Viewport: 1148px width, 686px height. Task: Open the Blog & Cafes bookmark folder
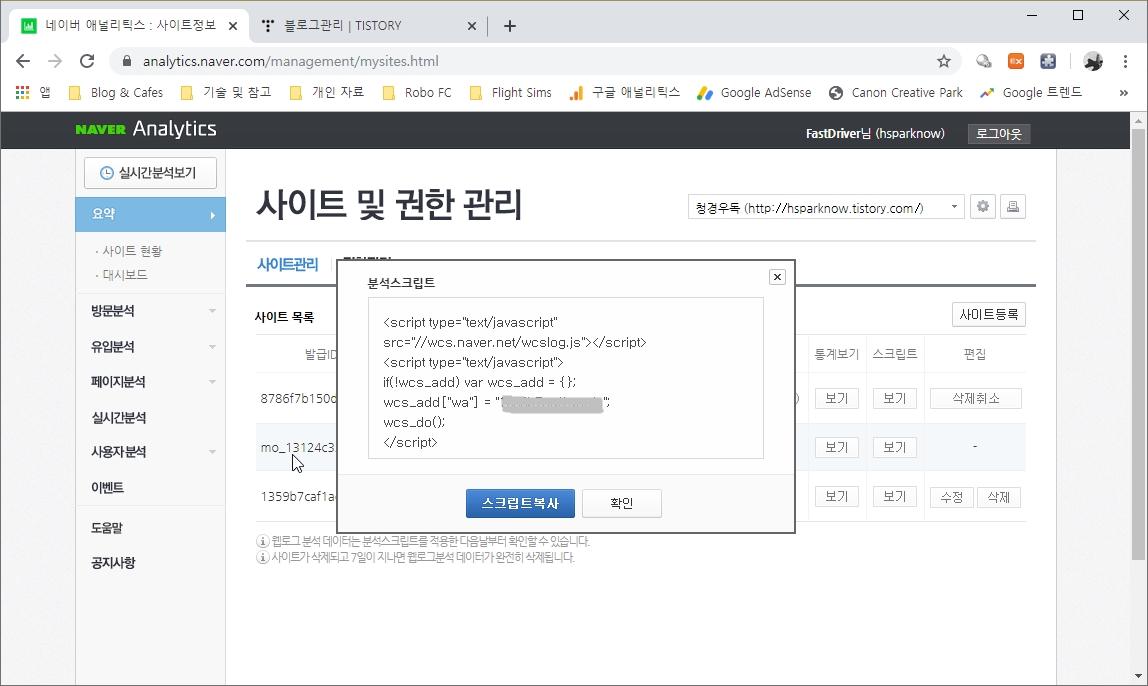[x=116, y=92]
